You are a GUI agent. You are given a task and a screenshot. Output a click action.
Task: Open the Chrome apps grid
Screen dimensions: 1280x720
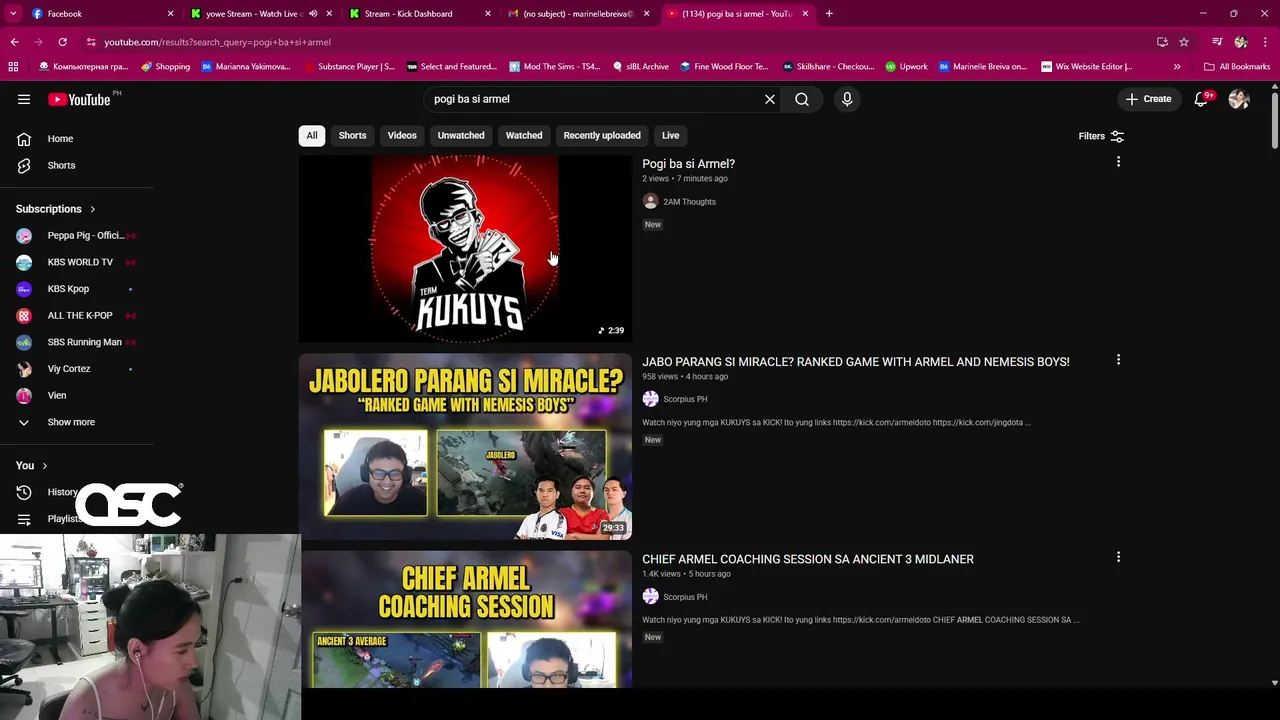point(13,67)
